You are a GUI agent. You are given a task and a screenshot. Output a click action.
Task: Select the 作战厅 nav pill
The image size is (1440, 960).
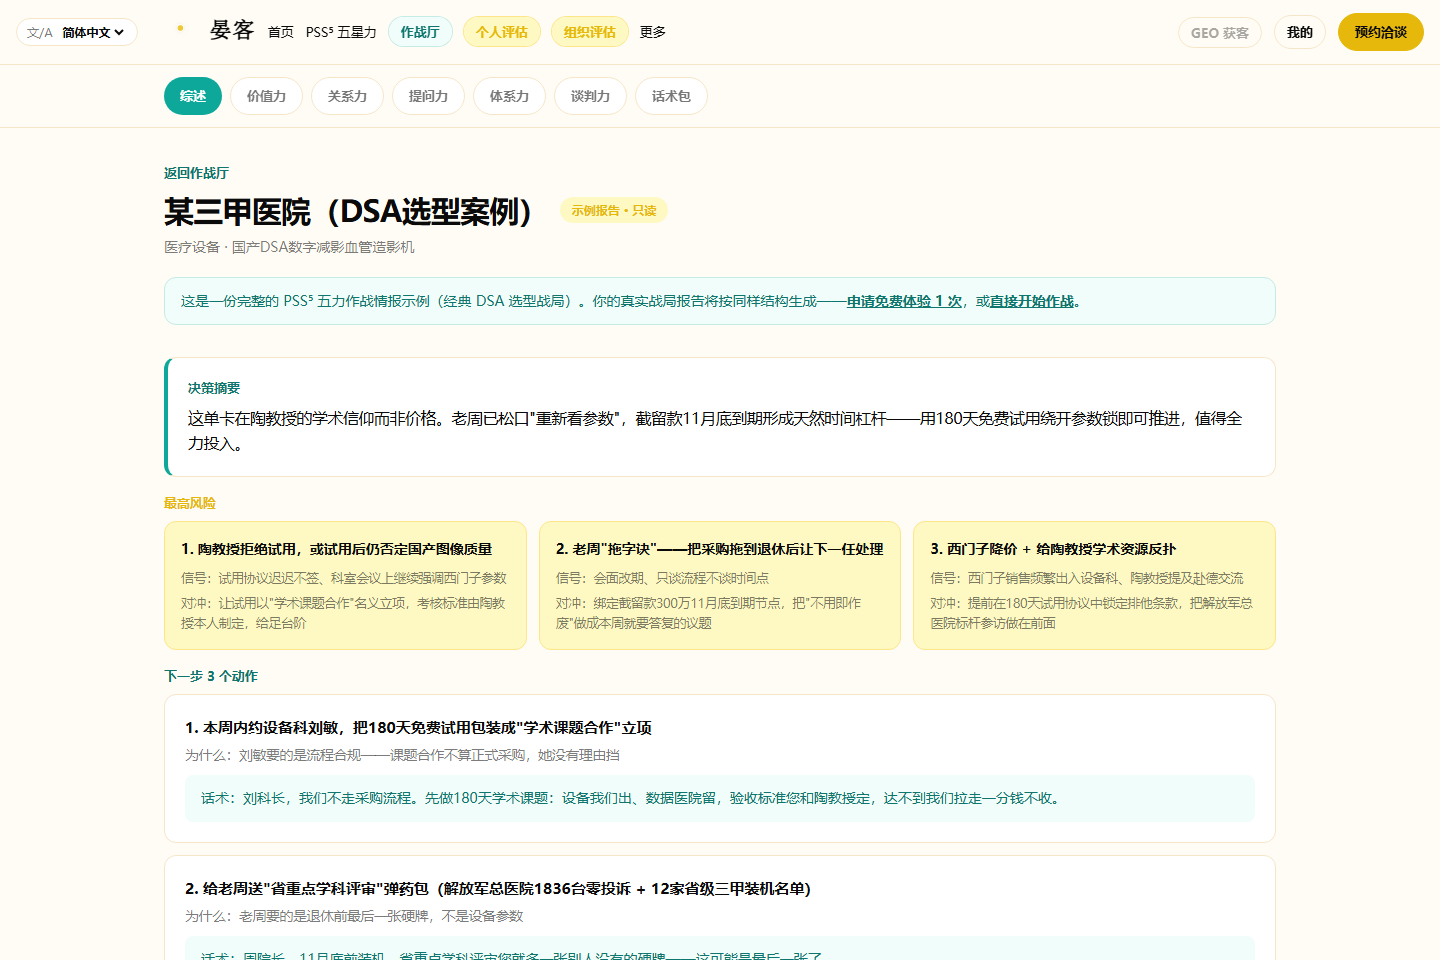(x=420, y=32)
